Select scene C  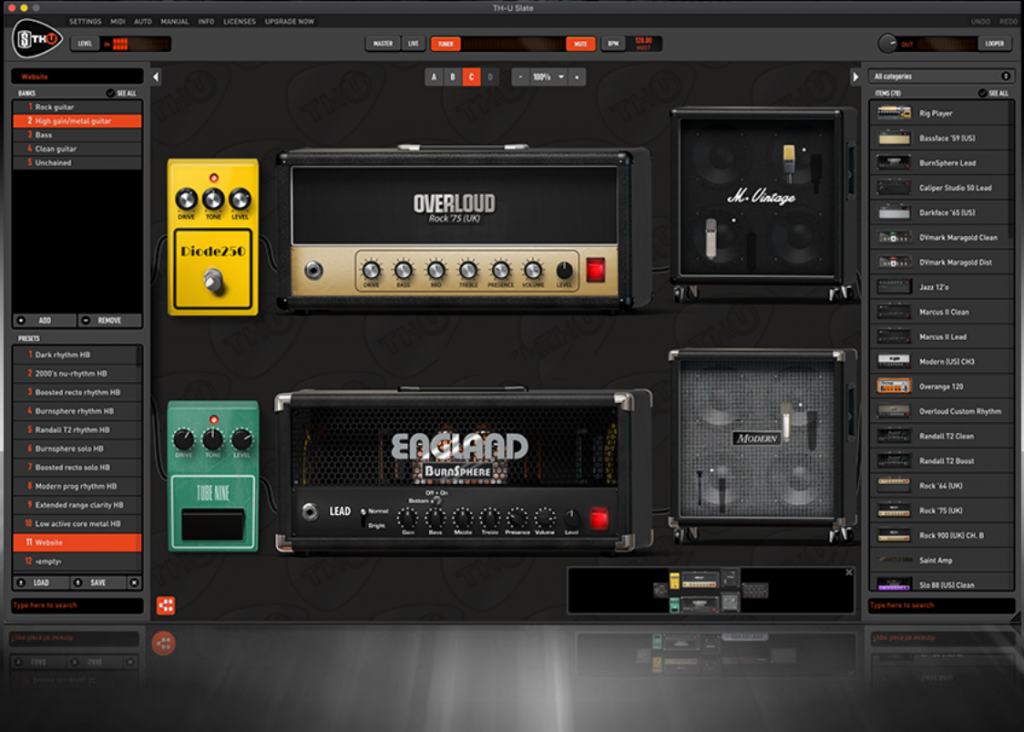click(x=472, y=77)
